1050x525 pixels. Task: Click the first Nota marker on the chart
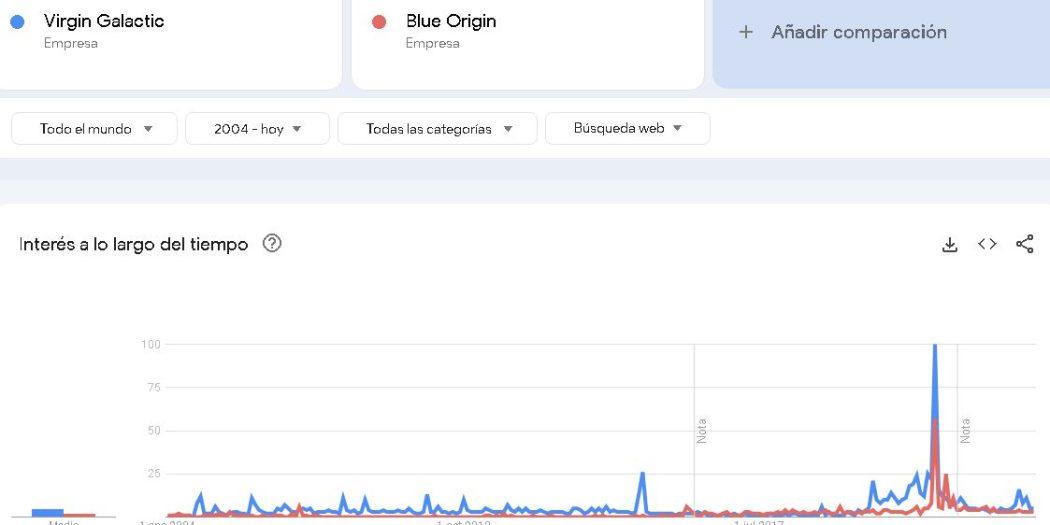point(702,431)
